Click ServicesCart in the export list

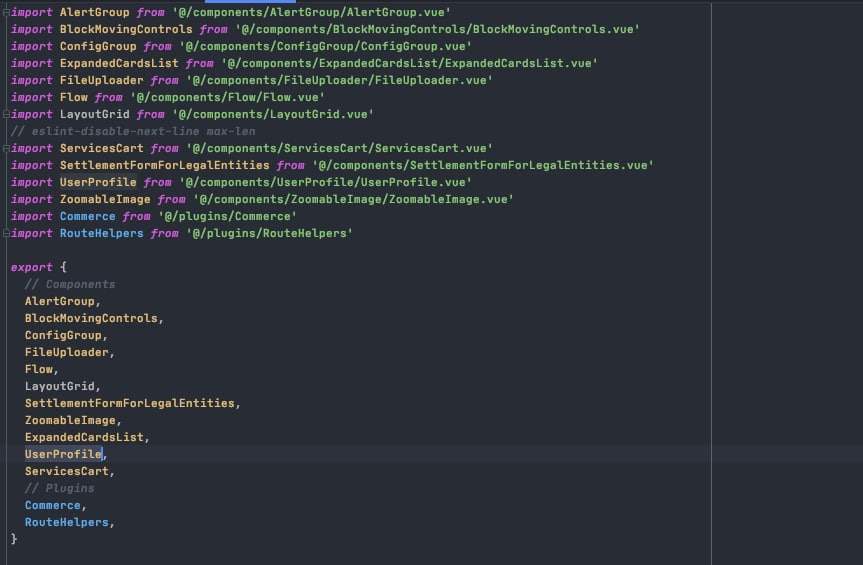pyautogui.click(x=67, y=471)
